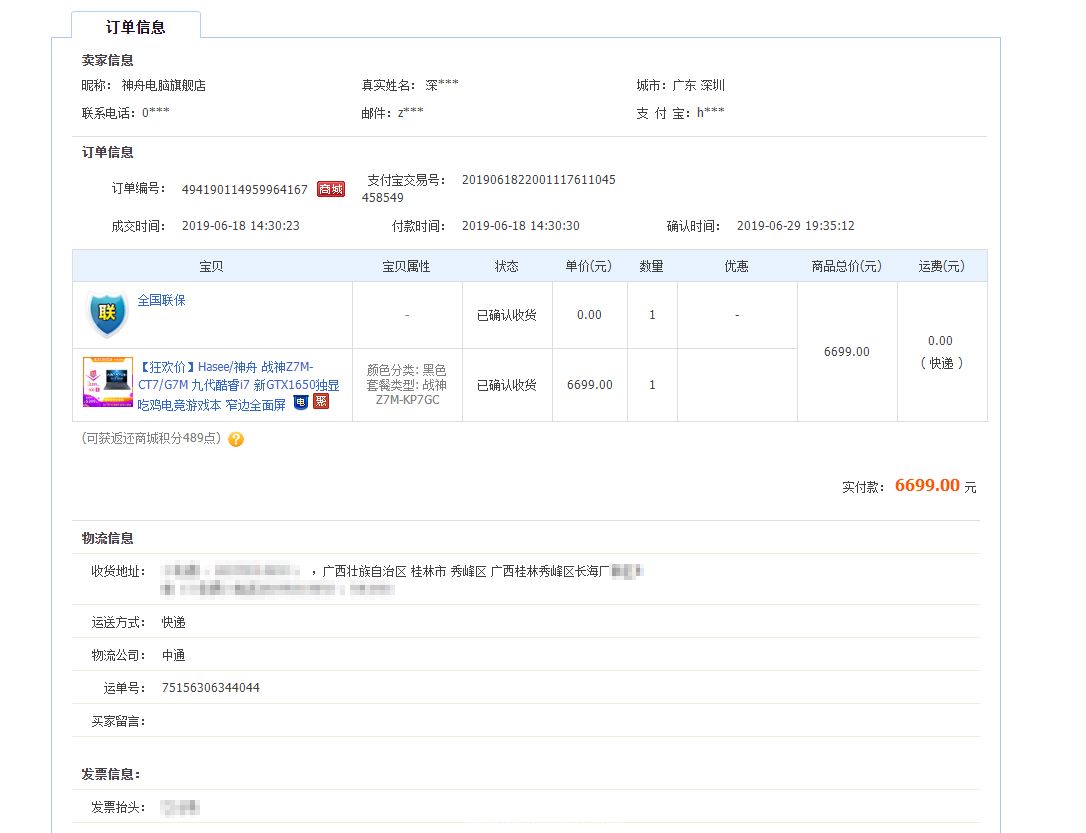Open the 全国联保 link
The height and width of the screenshot is (833, 1086).
161,300
